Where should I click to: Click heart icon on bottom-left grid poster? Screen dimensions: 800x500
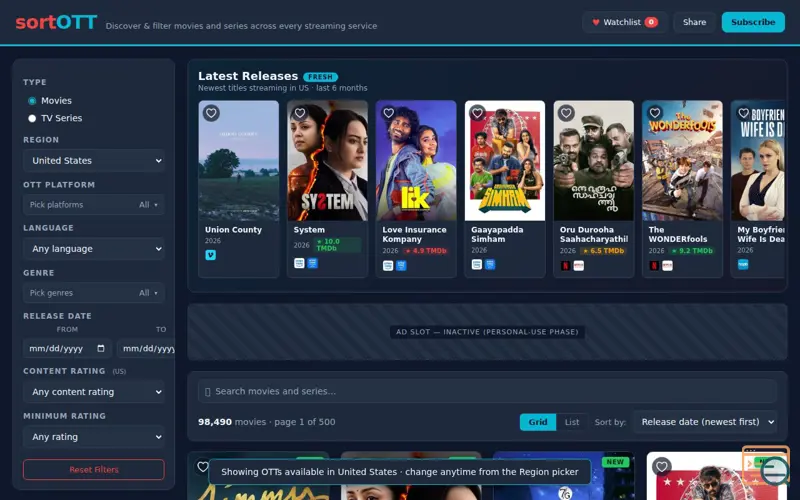(203, 466)
